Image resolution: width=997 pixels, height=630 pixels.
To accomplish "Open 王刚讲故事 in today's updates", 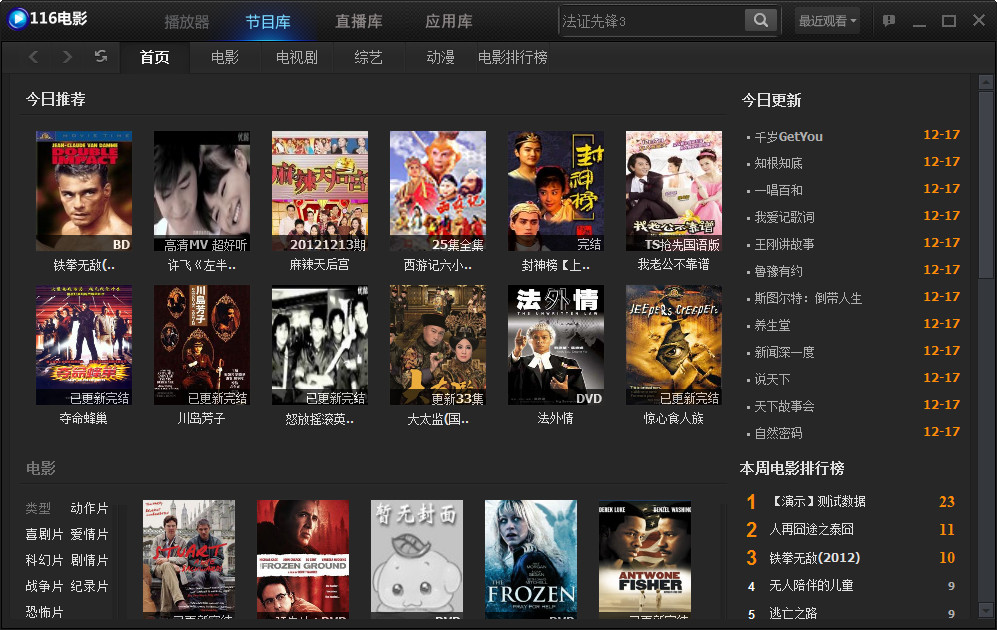I will [785, 244].
